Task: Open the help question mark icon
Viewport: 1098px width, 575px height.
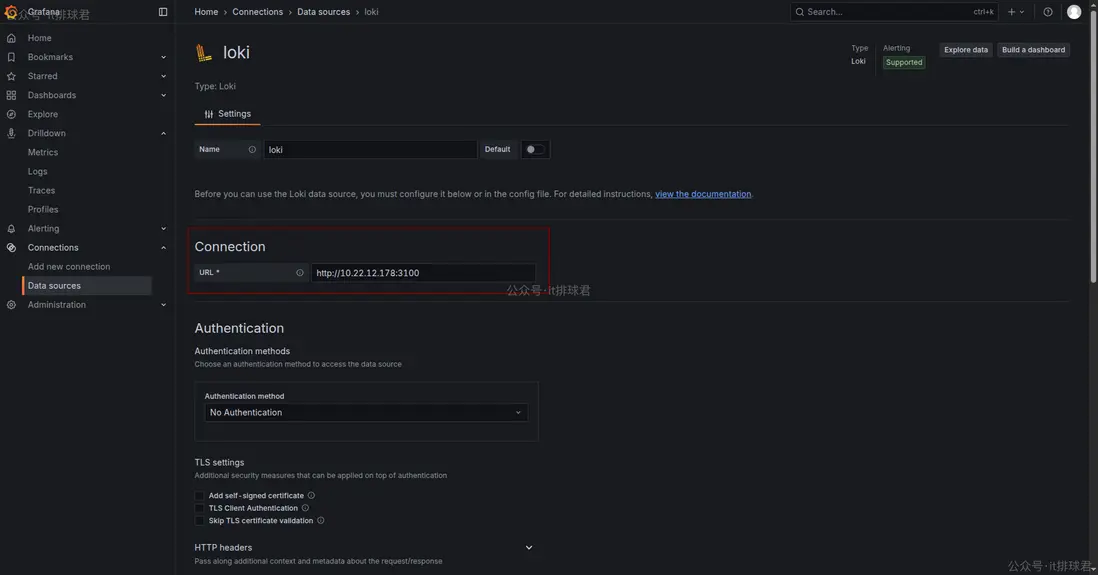Action: [1048, 12]
